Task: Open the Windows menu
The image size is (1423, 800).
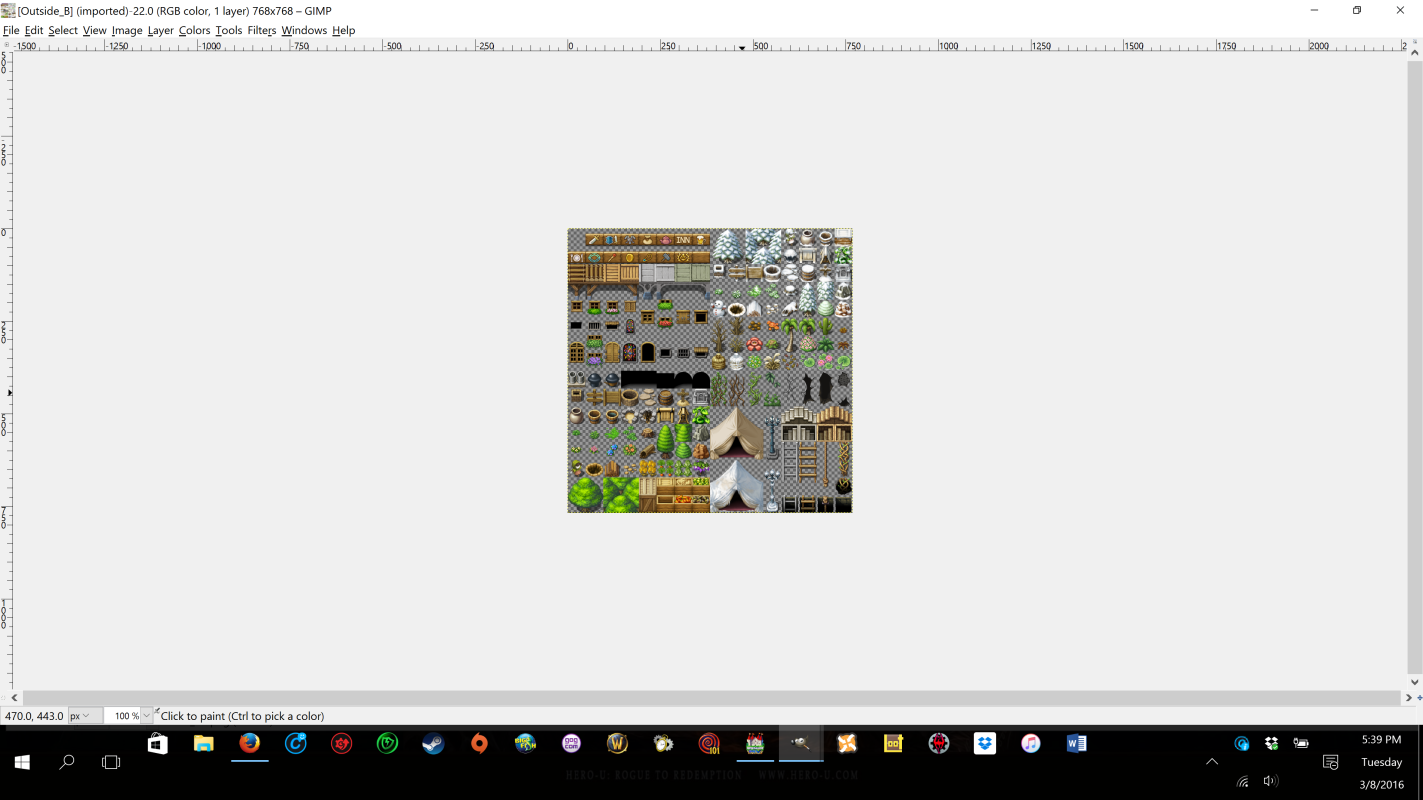Action: 304,30
